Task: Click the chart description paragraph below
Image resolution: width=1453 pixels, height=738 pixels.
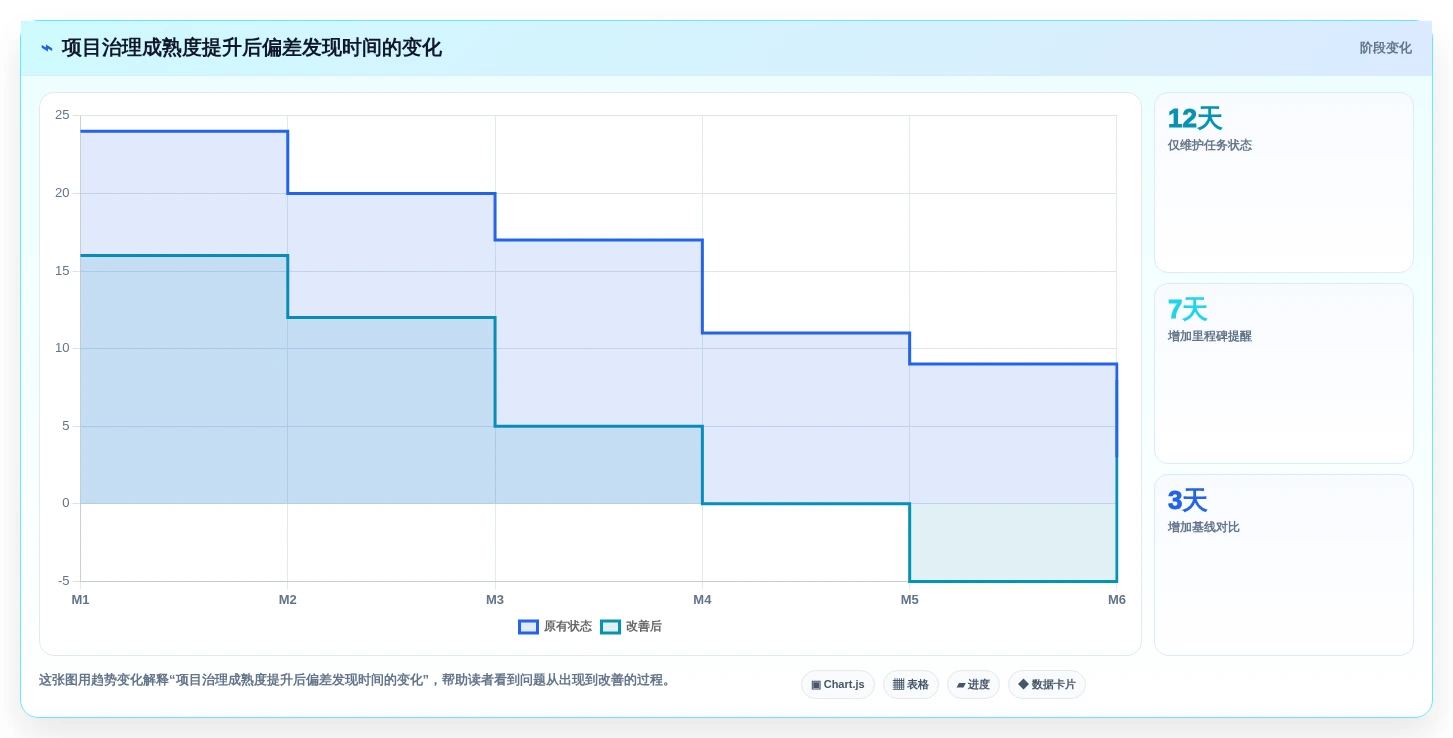Action: tap(357, 680)
